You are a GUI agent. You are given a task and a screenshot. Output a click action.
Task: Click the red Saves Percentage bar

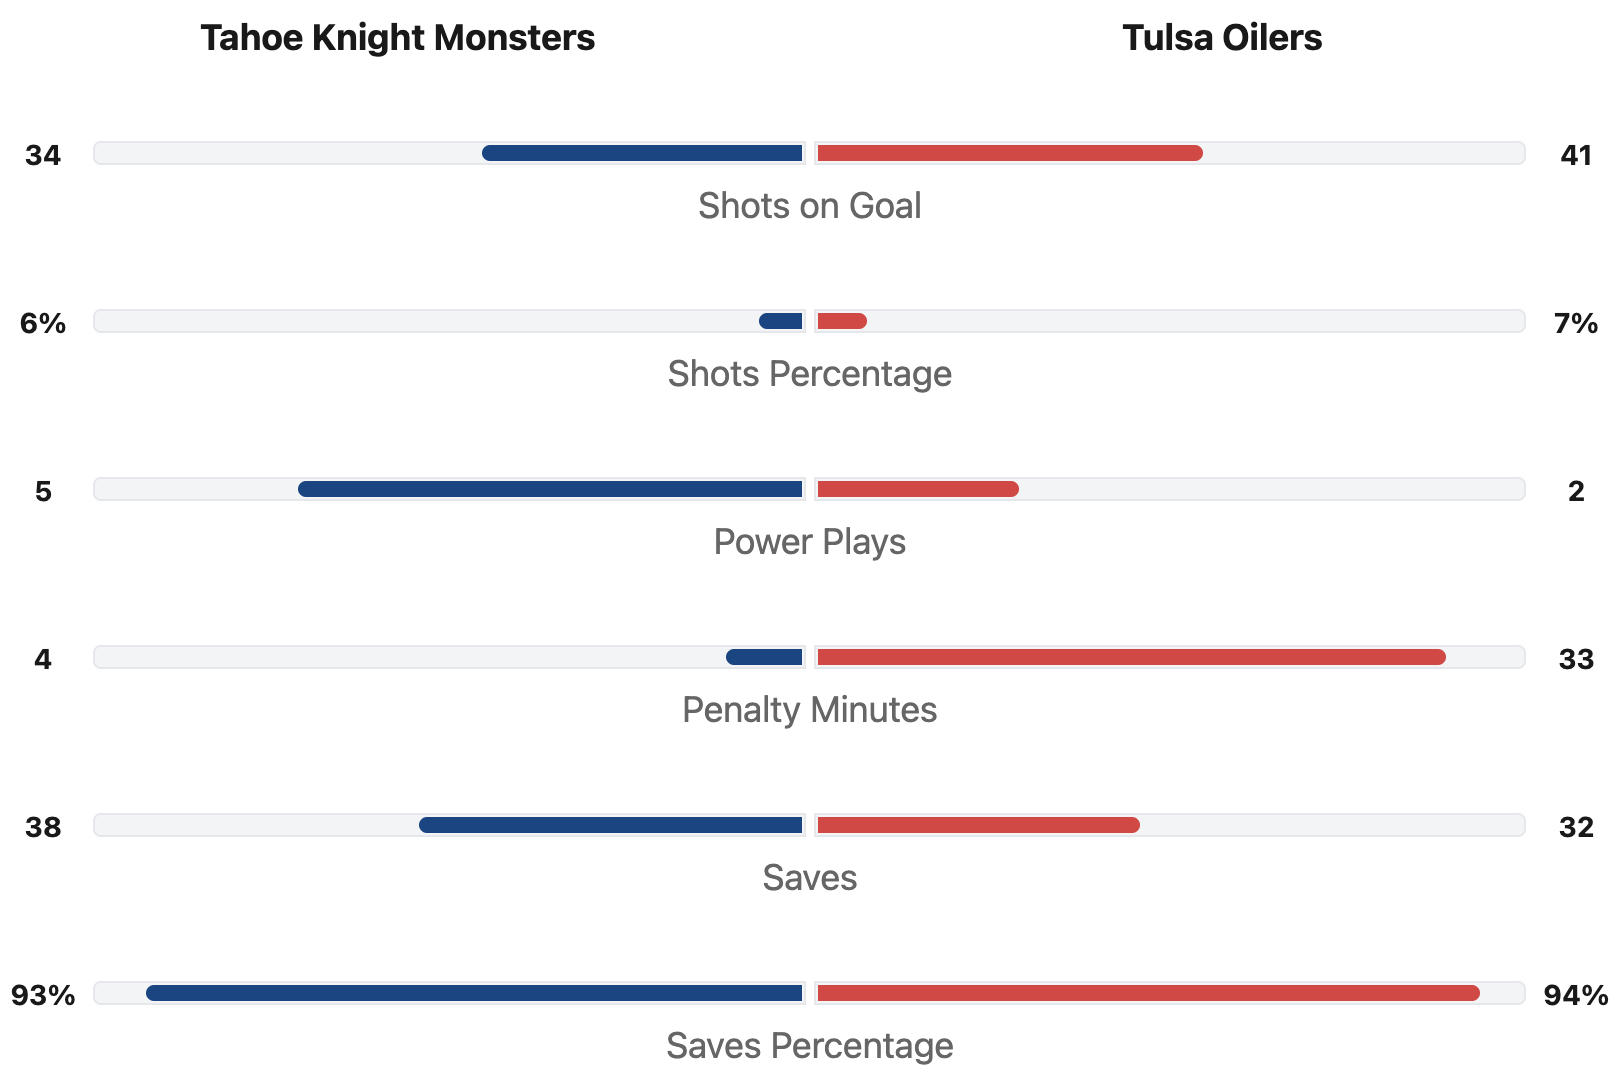(1148, 993)
